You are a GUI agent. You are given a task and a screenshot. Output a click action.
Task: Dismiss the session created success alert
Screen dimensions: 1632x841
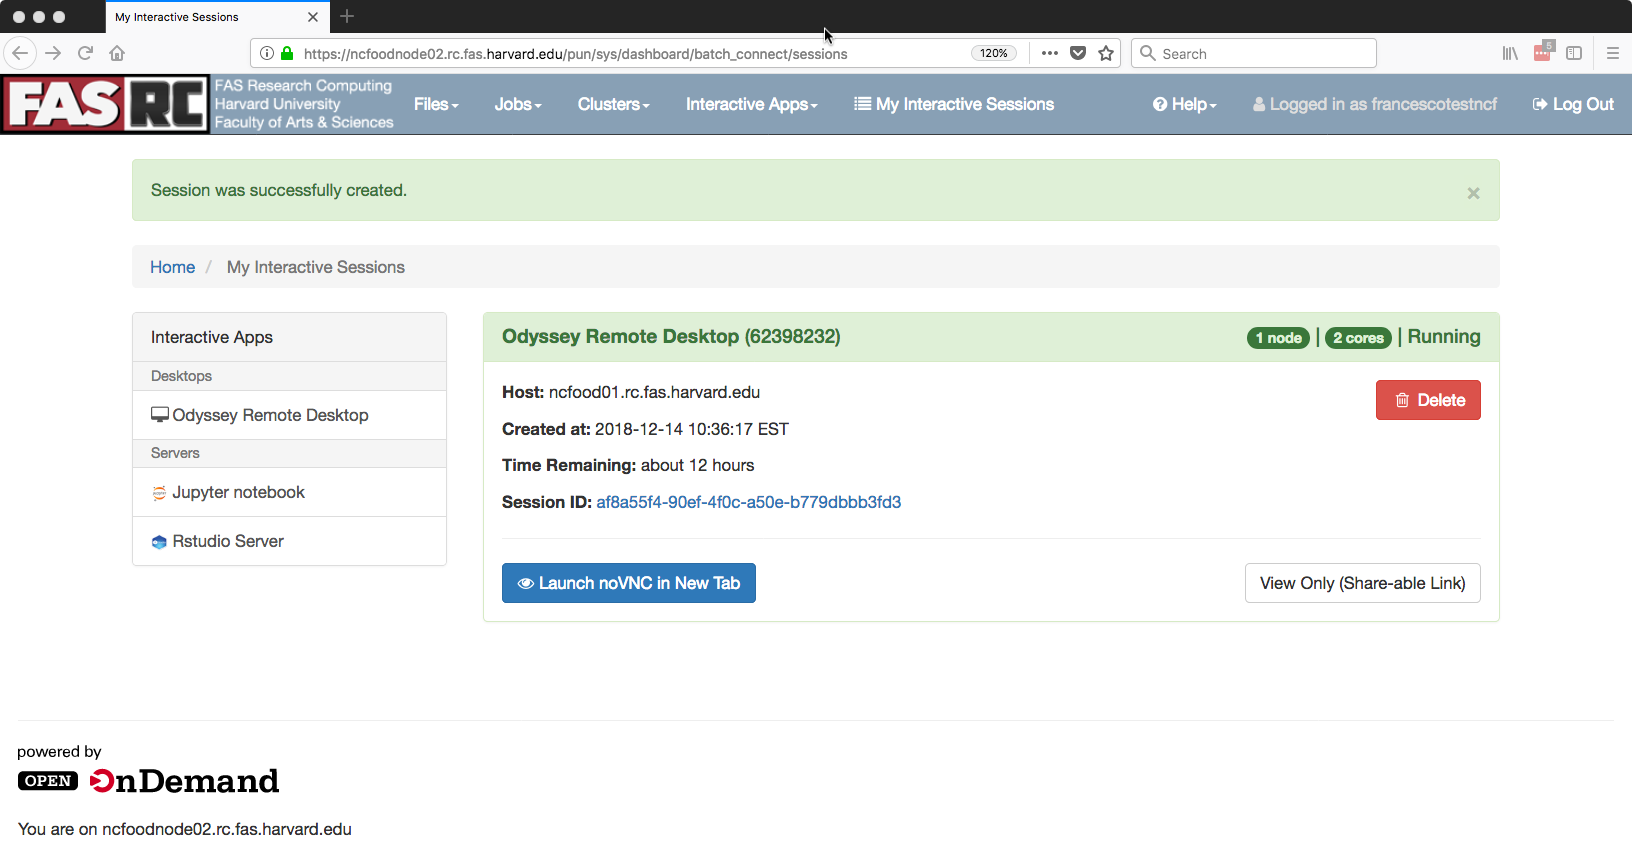(x=1473, y=193)
